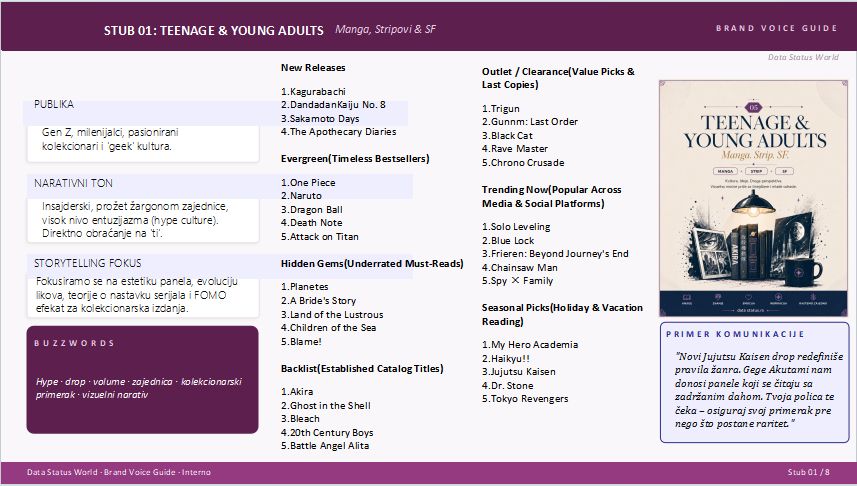
Task: Click the PRIMER KOMUNIKACIJE quote box
Action: coord(754,382)
